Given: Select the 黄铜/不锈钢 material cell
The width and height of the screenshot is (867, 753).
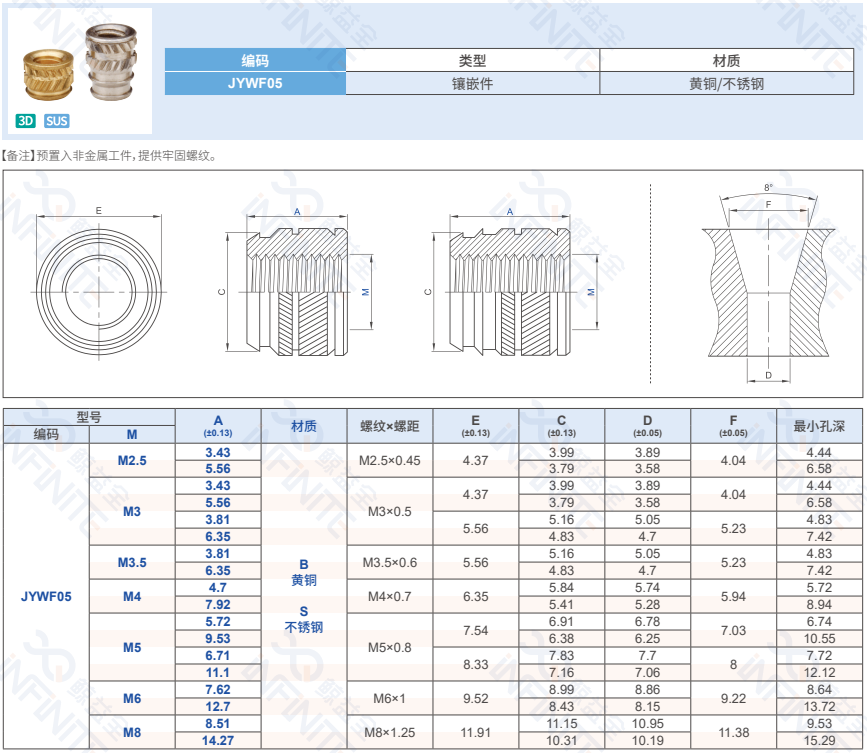Looking at the screenshot, I should [x=726, y=84].
